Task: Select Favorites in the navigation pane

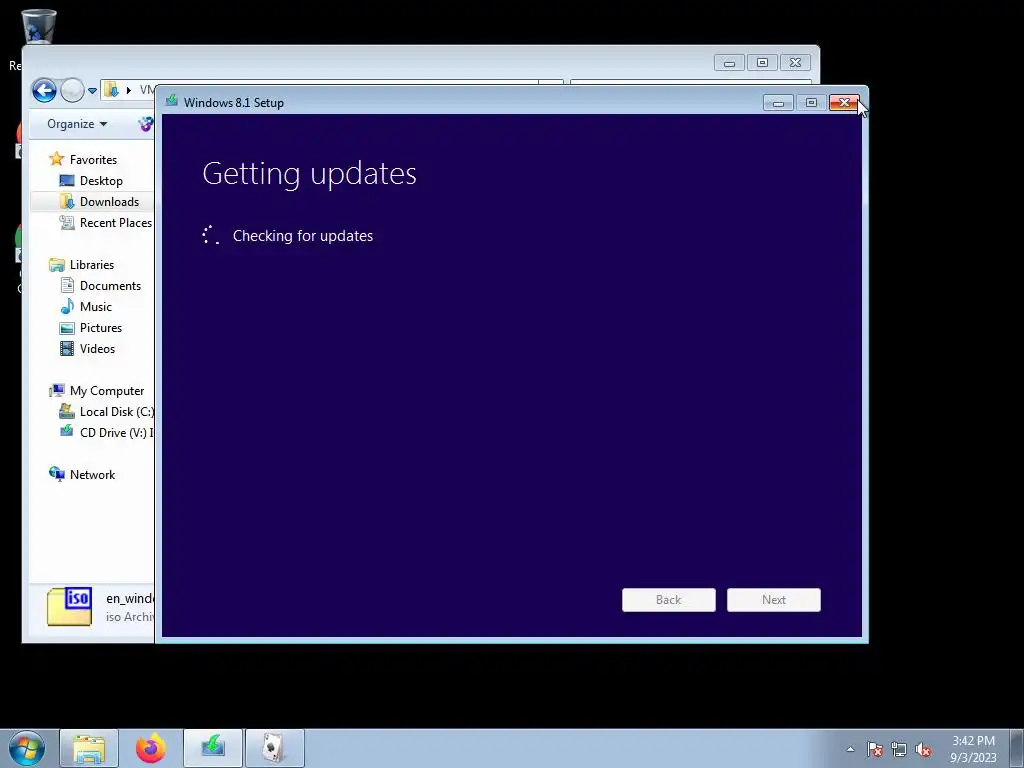Action: point(93,159)
